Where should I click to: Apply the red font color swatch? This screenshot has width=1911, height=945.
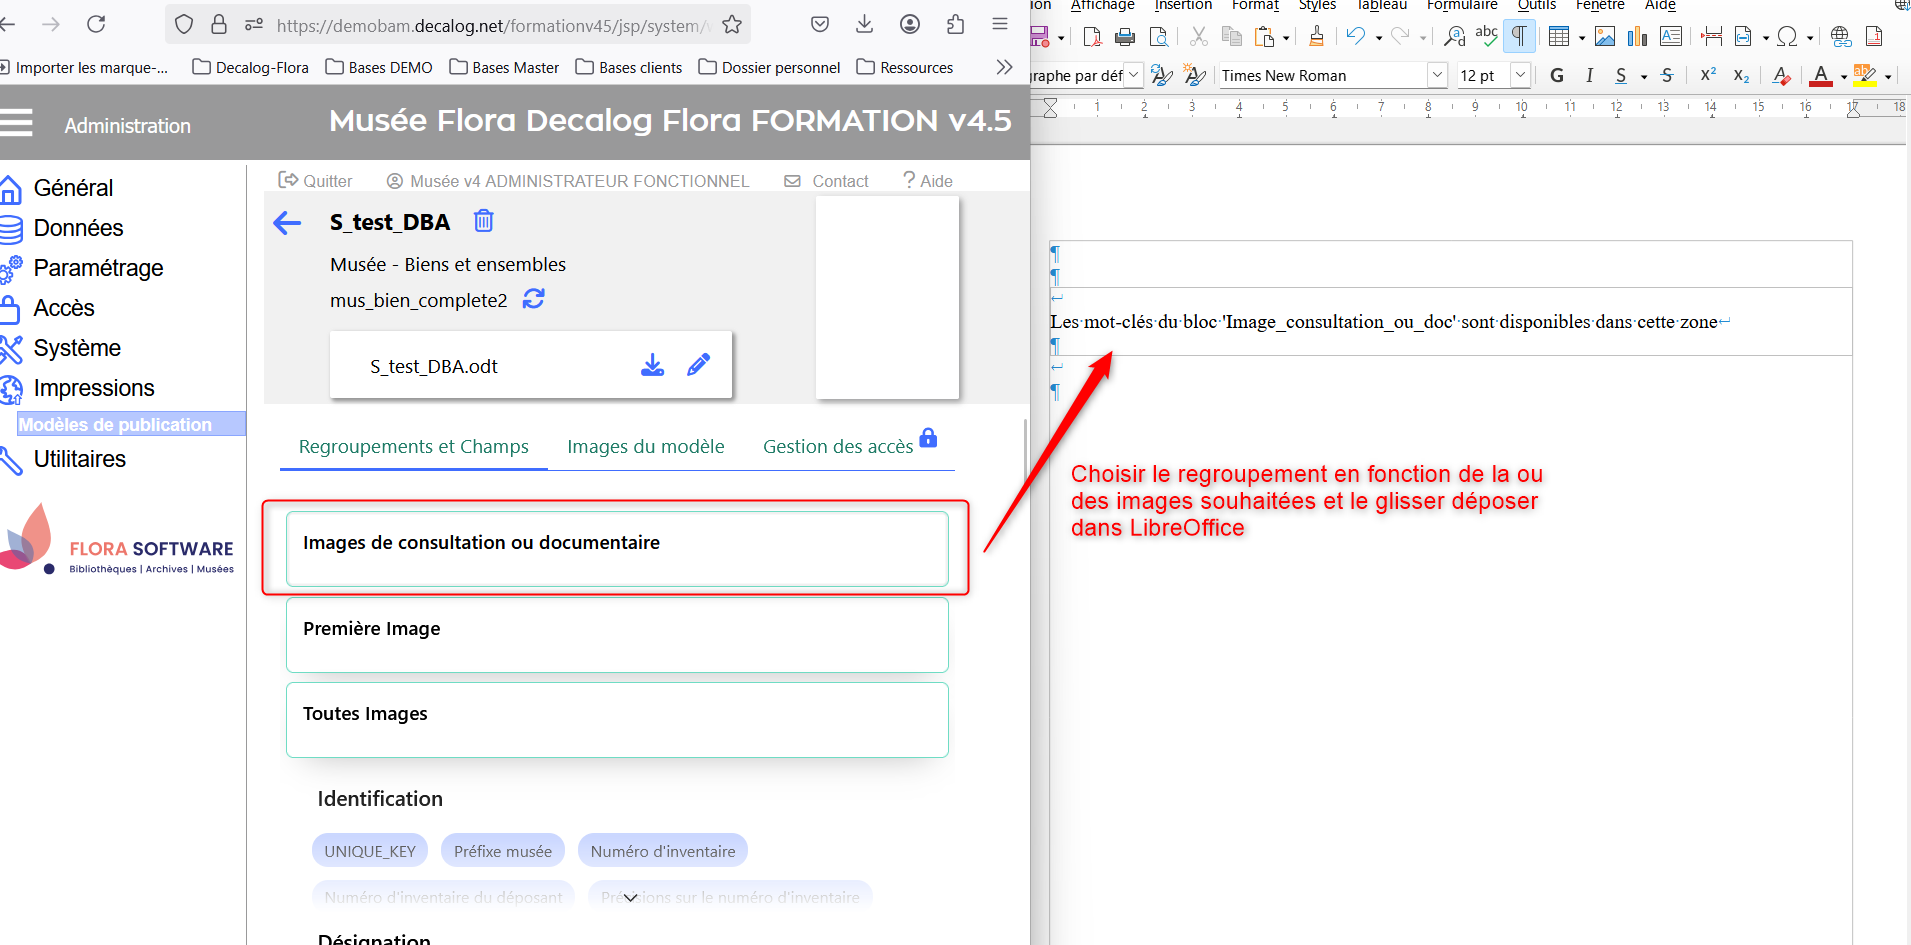[1821, 76]
